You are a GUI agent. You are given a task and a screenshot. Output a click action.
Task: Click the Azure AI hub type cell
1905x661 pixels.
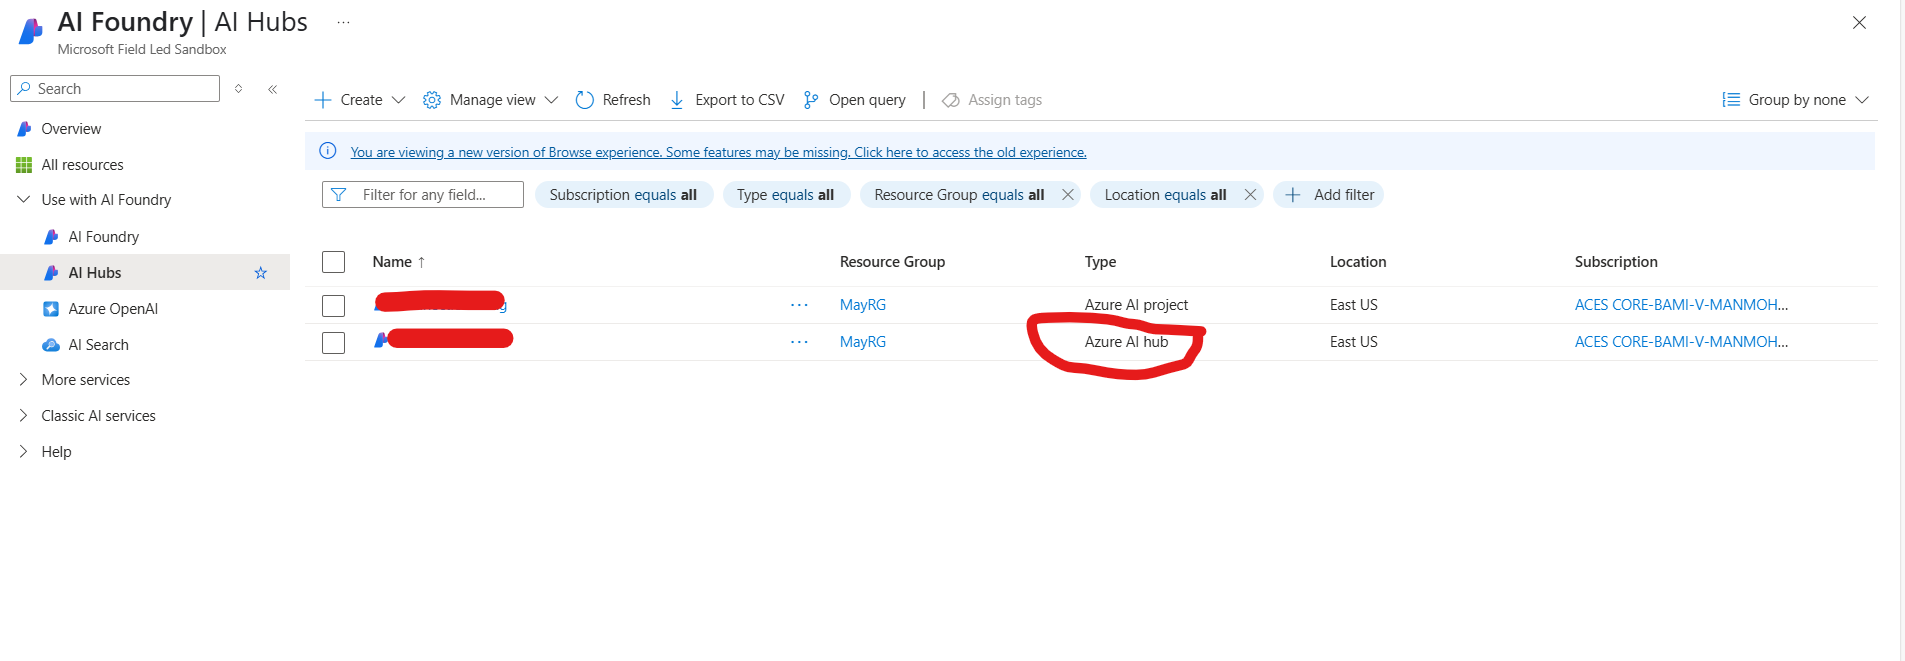pyautogui.click(x=1126, y=342)
